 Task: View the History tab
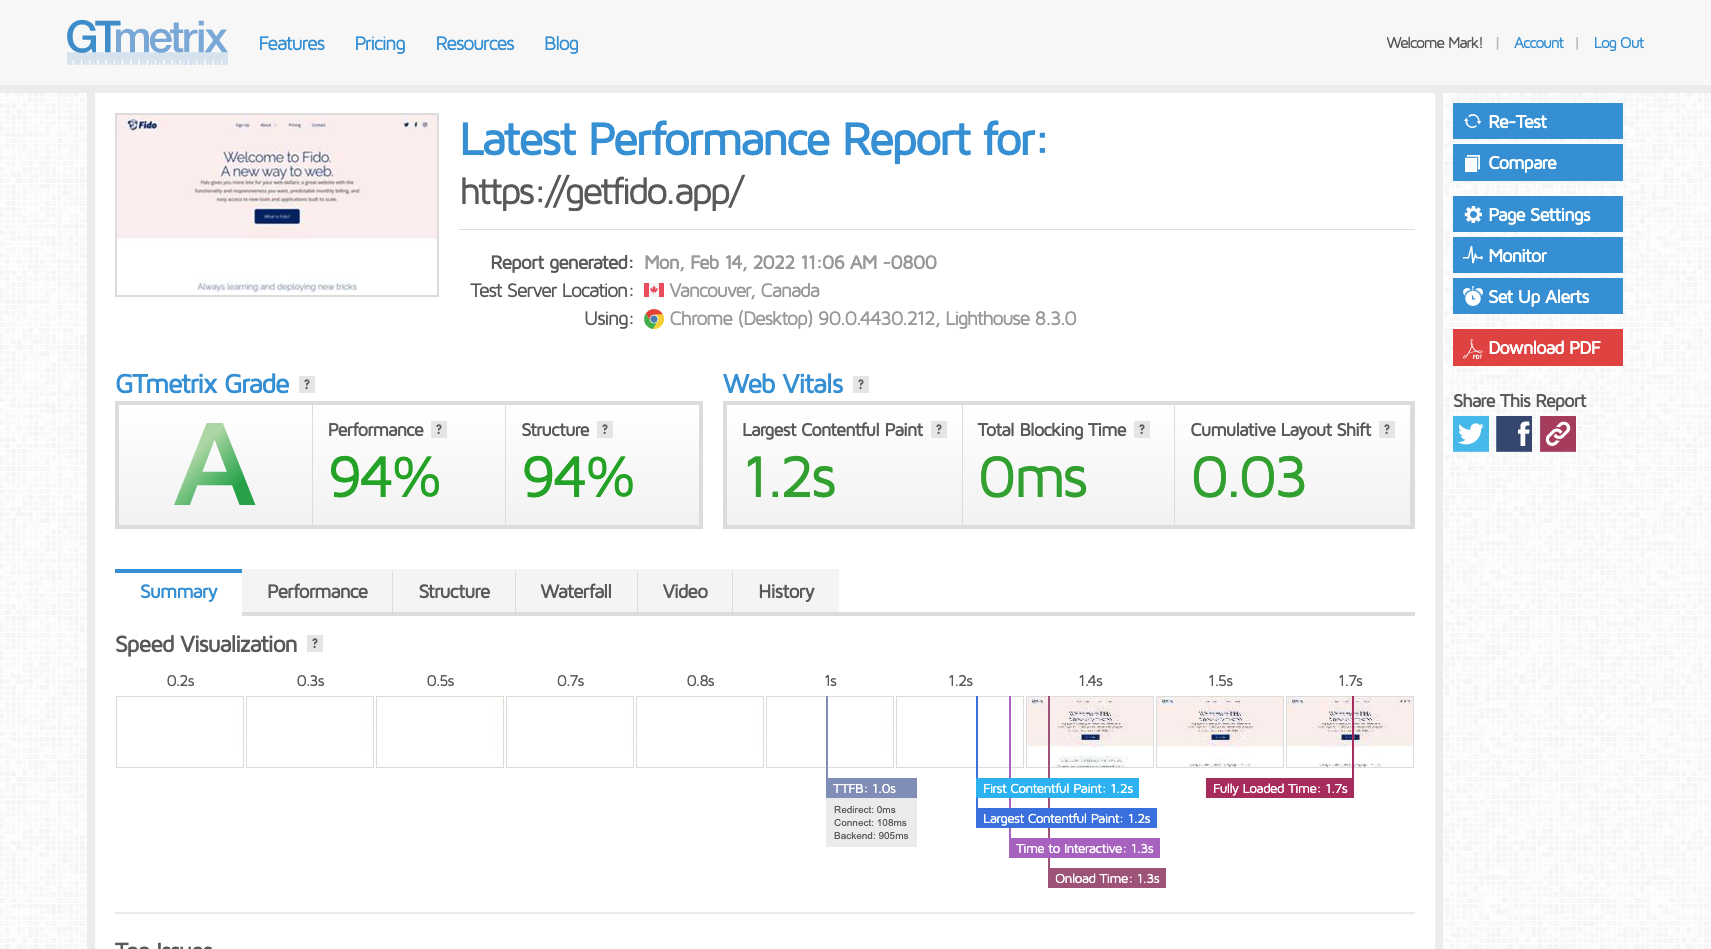pos(786,591)
